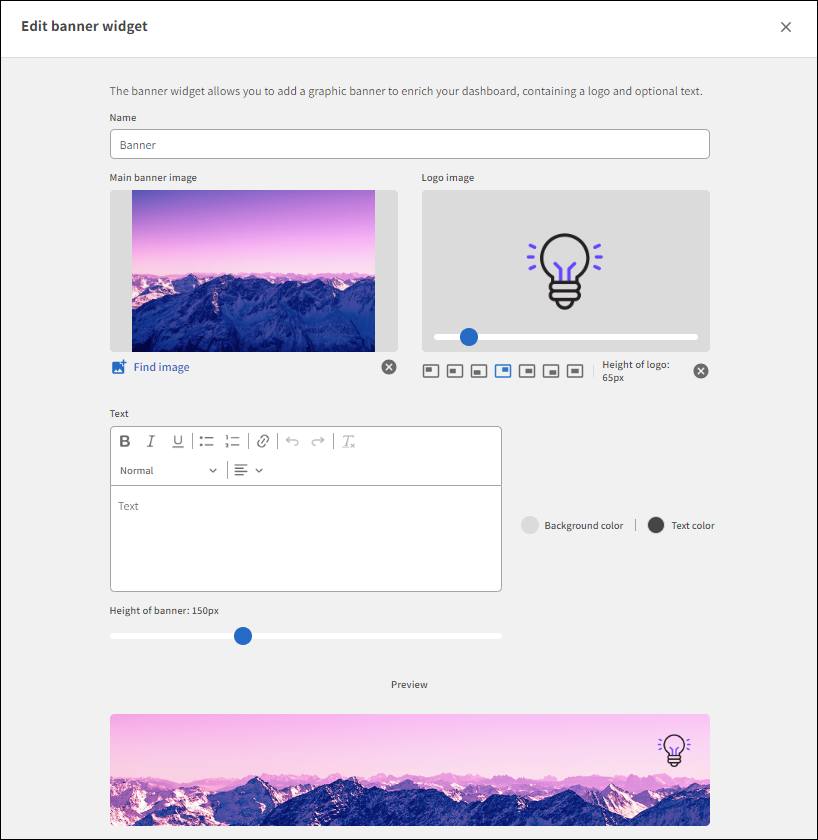818x840 pixels.
Task: Position logo at top left
Action: [x=431, y=371]
